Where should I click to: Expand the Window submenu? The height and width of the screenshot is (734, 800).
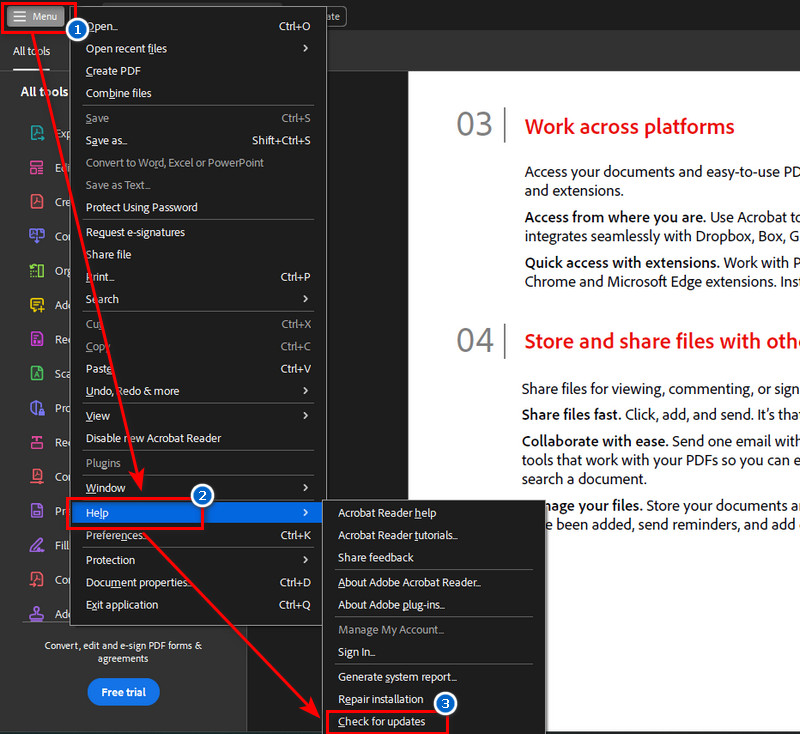[198, 488]
